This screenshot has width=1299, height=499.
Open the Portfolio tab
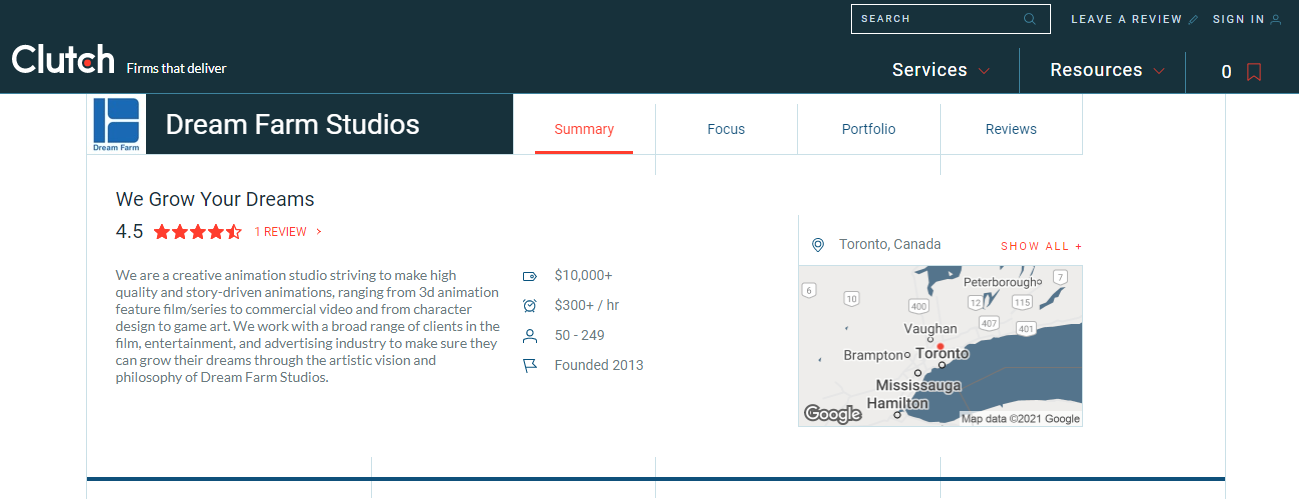pyautogui.click(x=868, y=129)
